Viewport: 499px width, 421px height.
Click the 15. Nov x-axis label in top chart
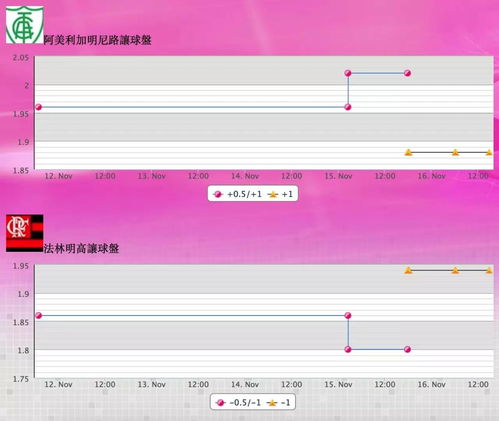pyautogui.click(x=338, y=176)
